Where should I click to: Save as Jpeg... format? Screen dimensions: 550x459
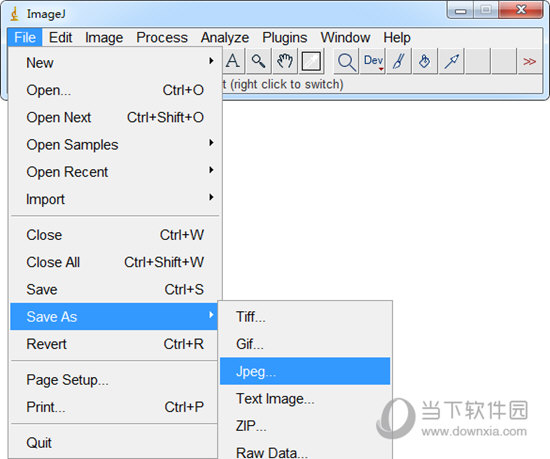point(305,371)
